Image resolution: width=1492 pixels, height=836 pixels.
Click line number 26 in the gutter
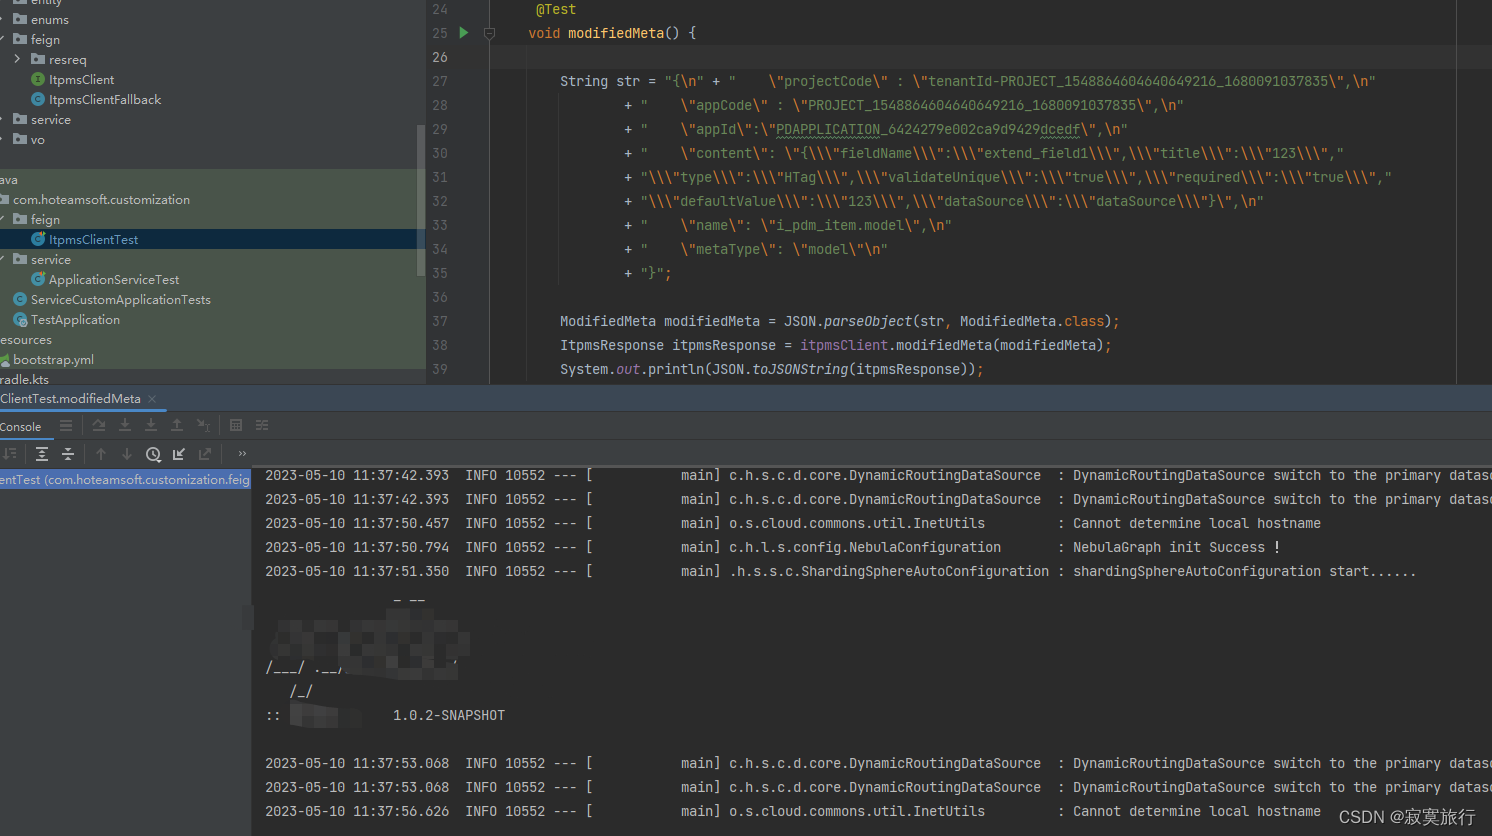click(440, 57)
